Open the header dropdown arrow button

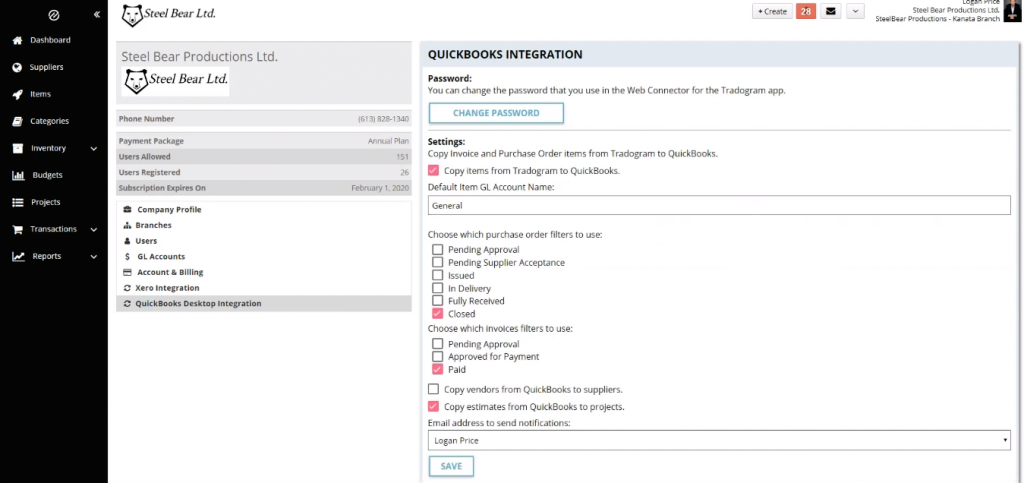pyautogui.click(x=855, y=11)
